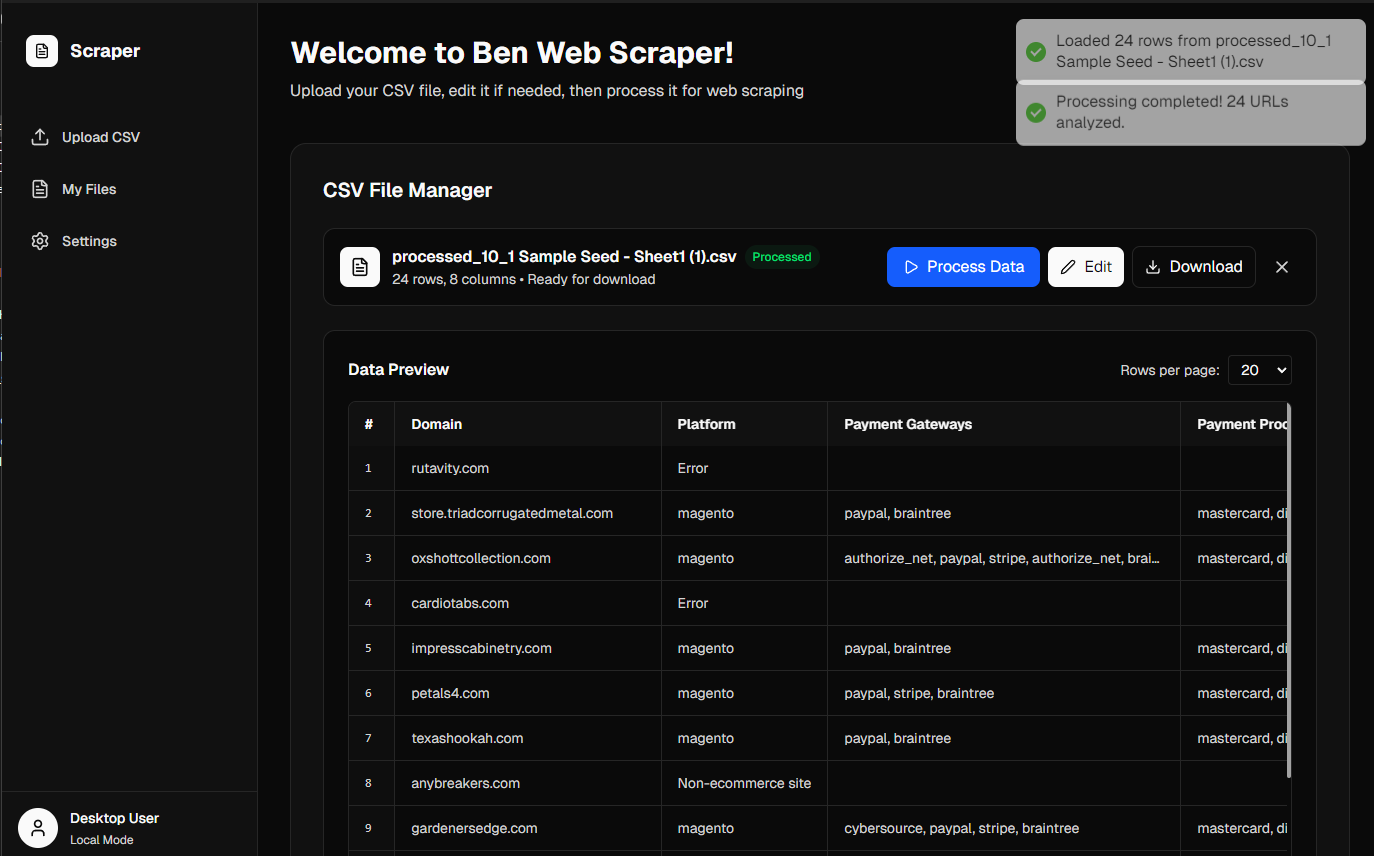Click the My Files document icon

[40, 189]
